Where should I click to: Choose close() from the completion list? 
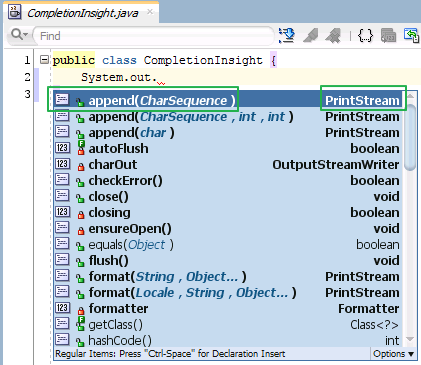[x=228, y=197]
